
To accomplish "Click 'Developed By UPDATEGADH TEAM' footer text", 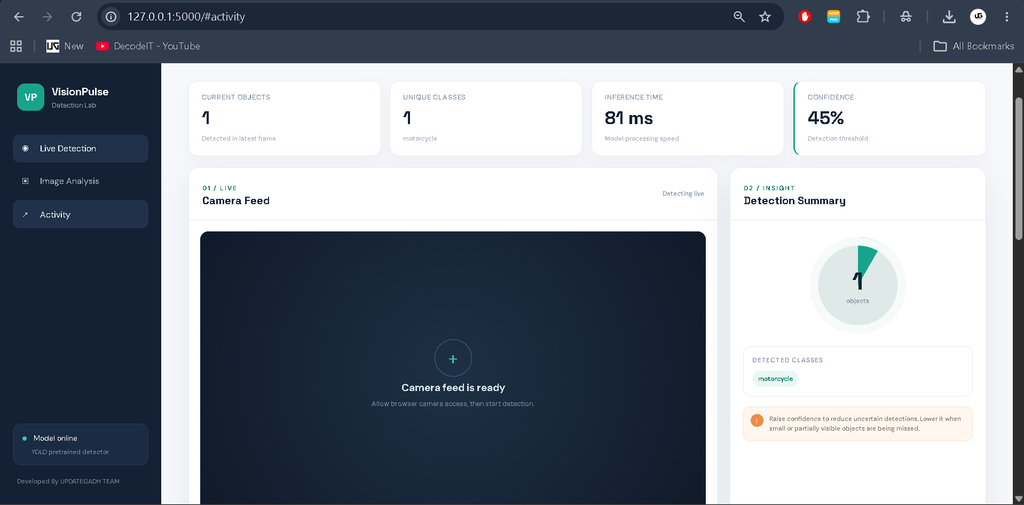I will tap(68, 481).
